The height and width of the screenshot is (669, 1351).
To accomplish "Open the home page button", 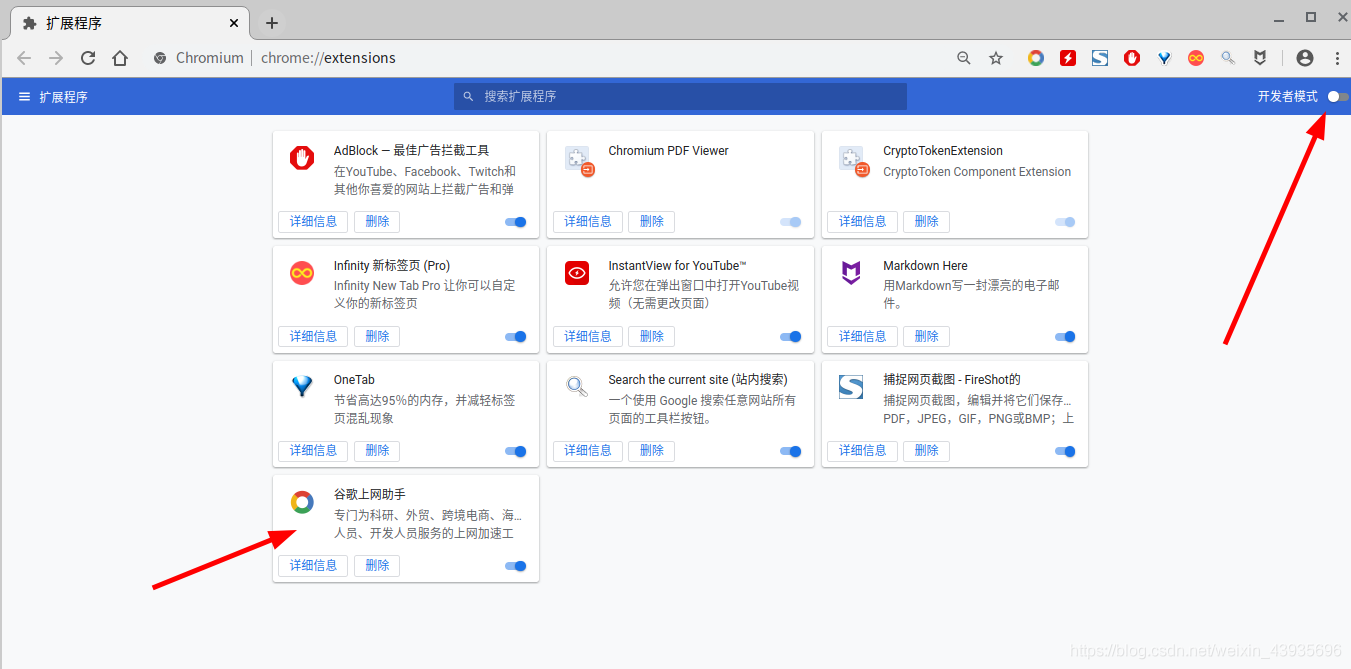I will coord(120,58).
